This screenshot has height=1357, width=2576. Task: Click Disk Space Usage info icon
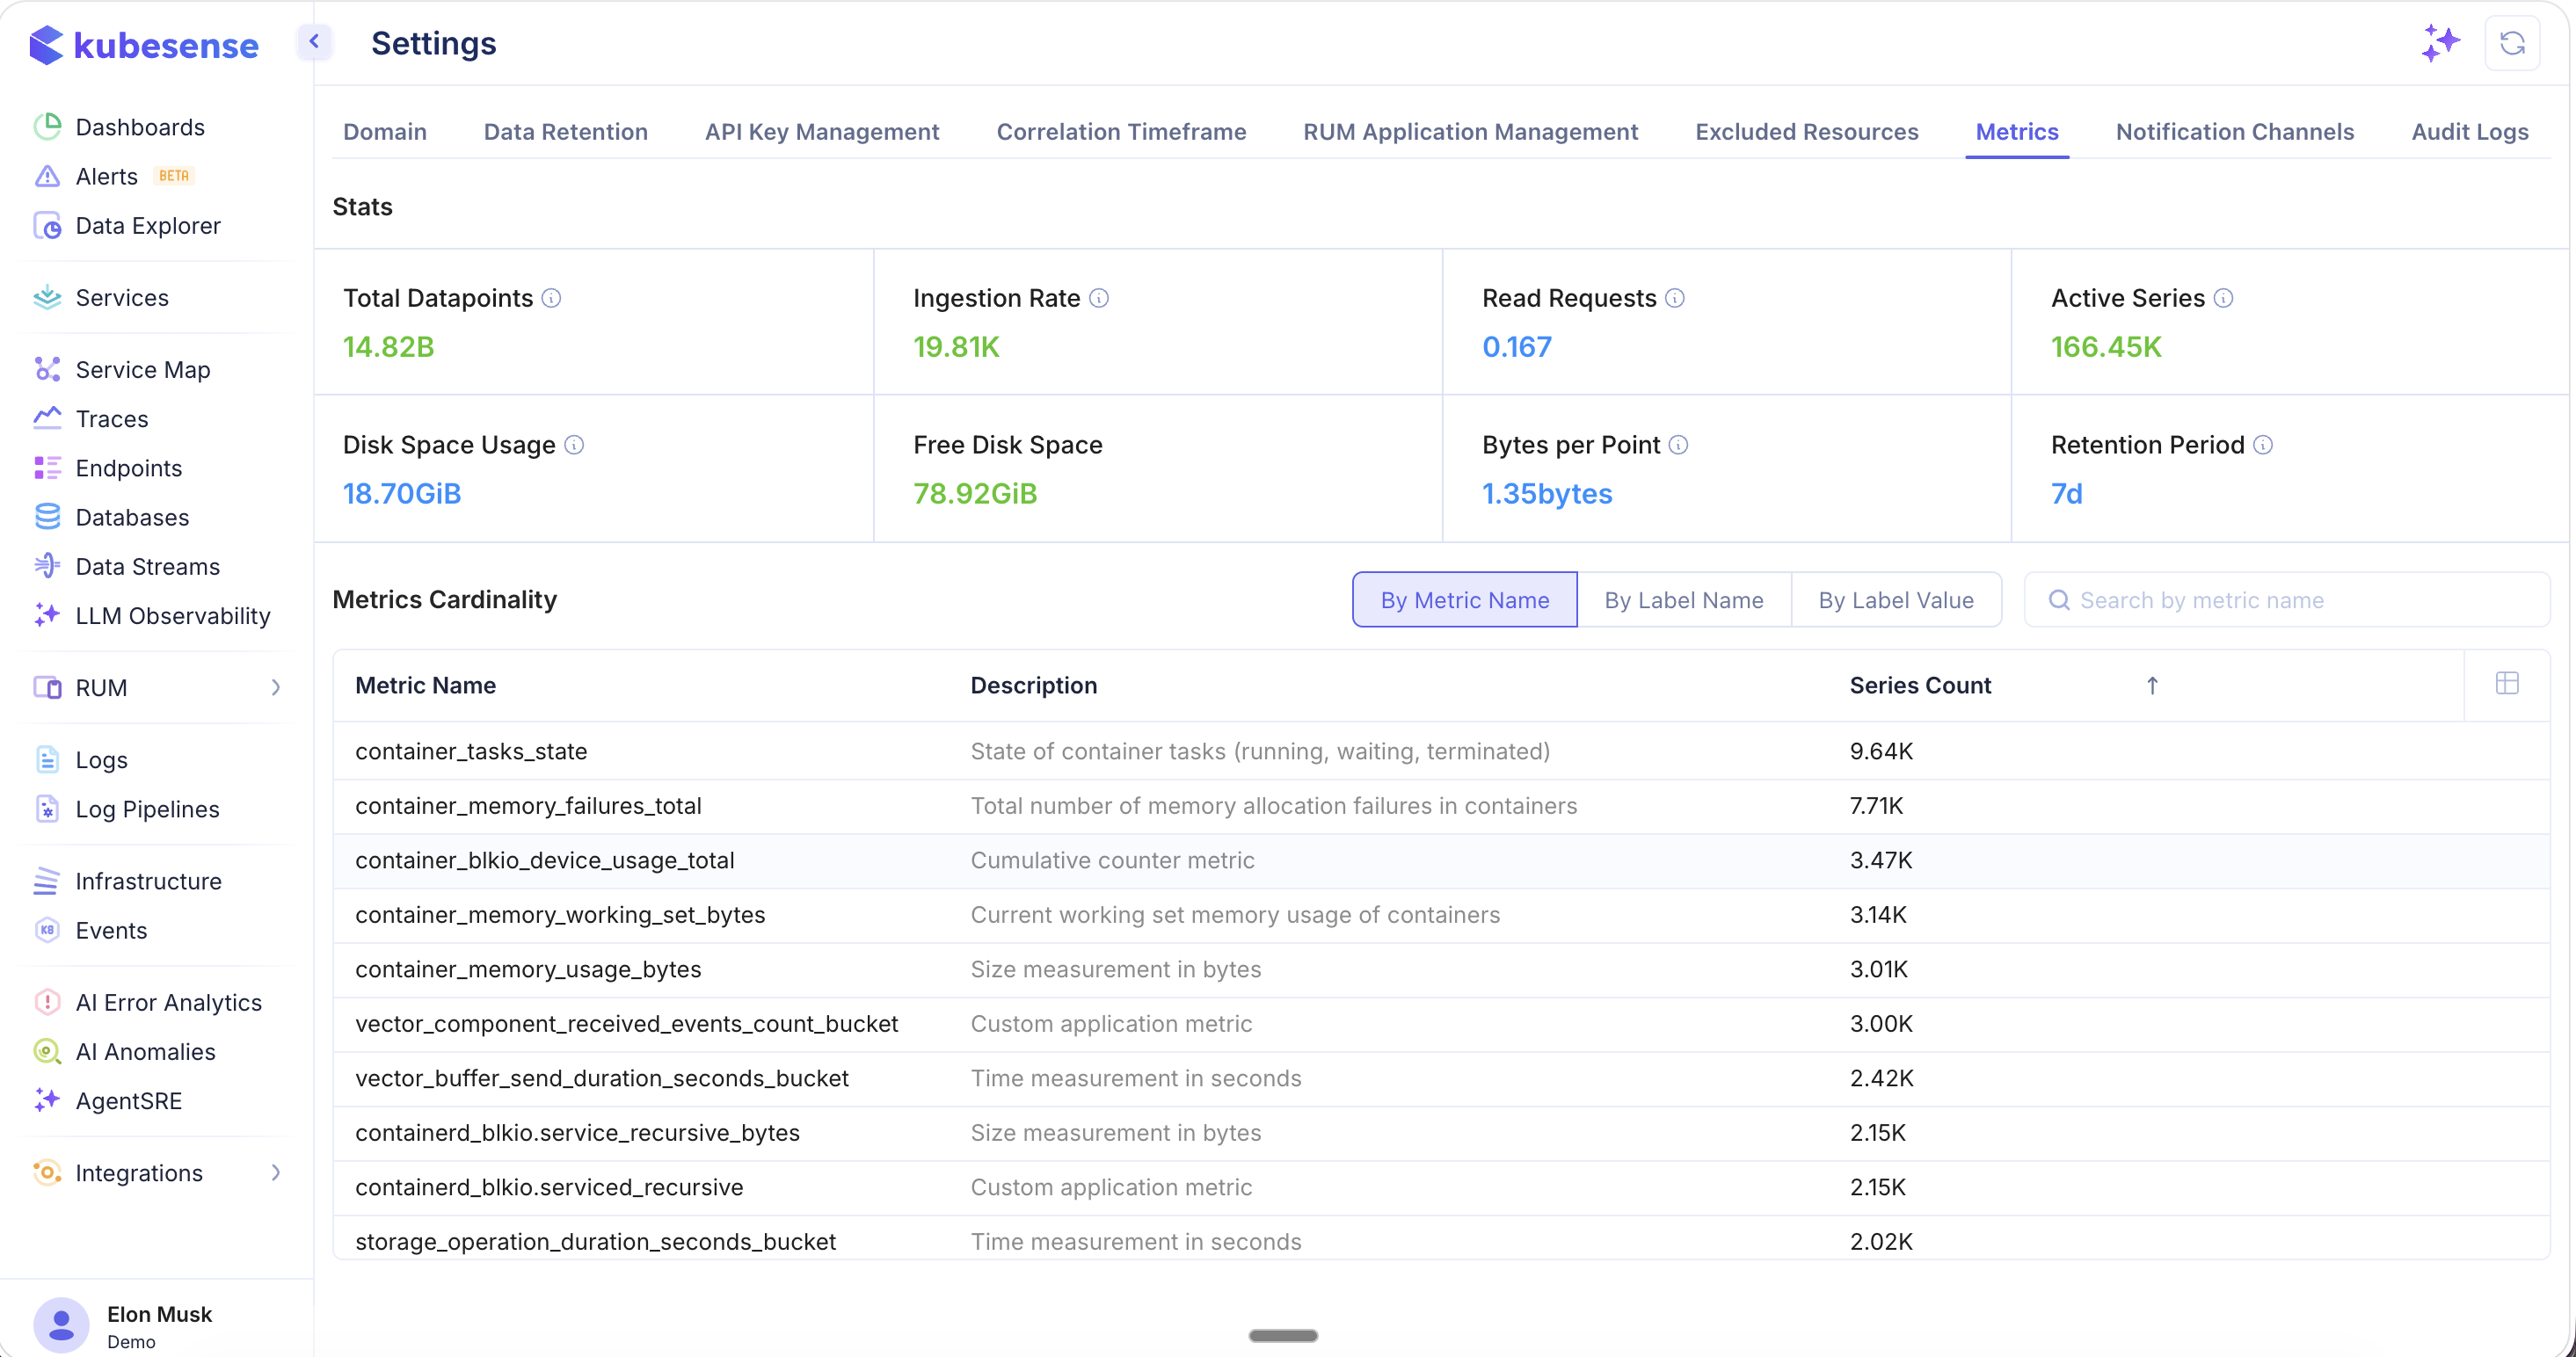click(574, 444)
